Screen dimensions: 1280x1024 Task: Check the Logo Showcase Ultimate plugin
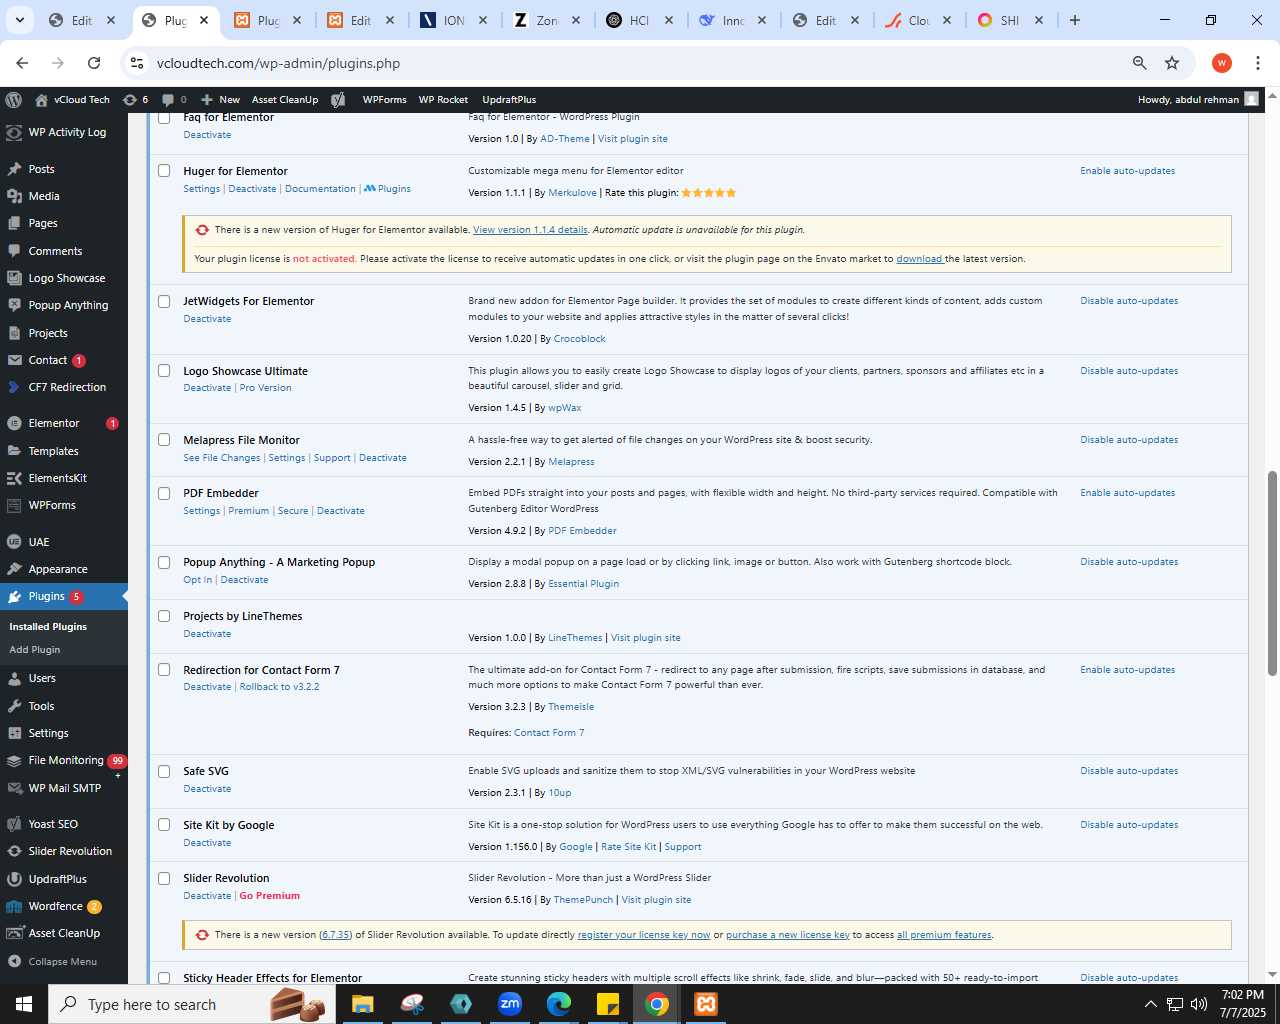tap(164, 371)
